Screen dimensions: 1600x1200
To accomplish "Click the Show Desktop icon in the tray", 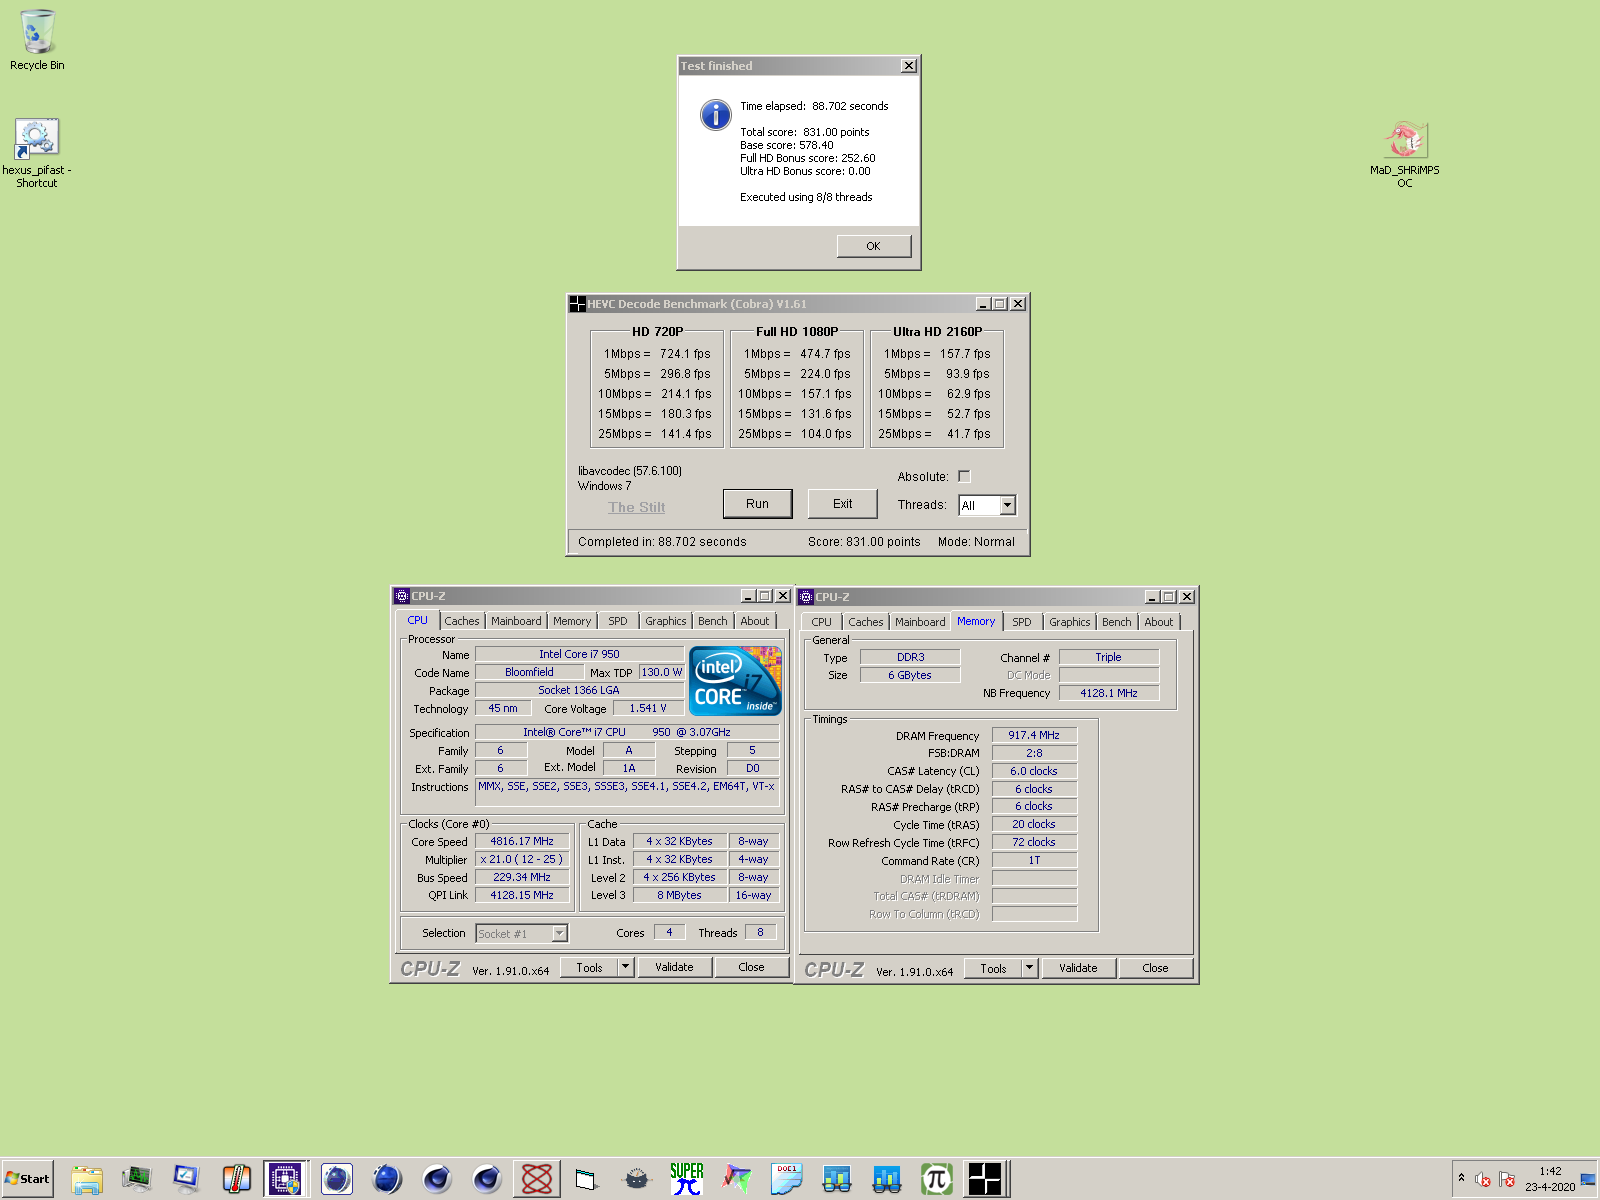I will tap(1588, 1180).
